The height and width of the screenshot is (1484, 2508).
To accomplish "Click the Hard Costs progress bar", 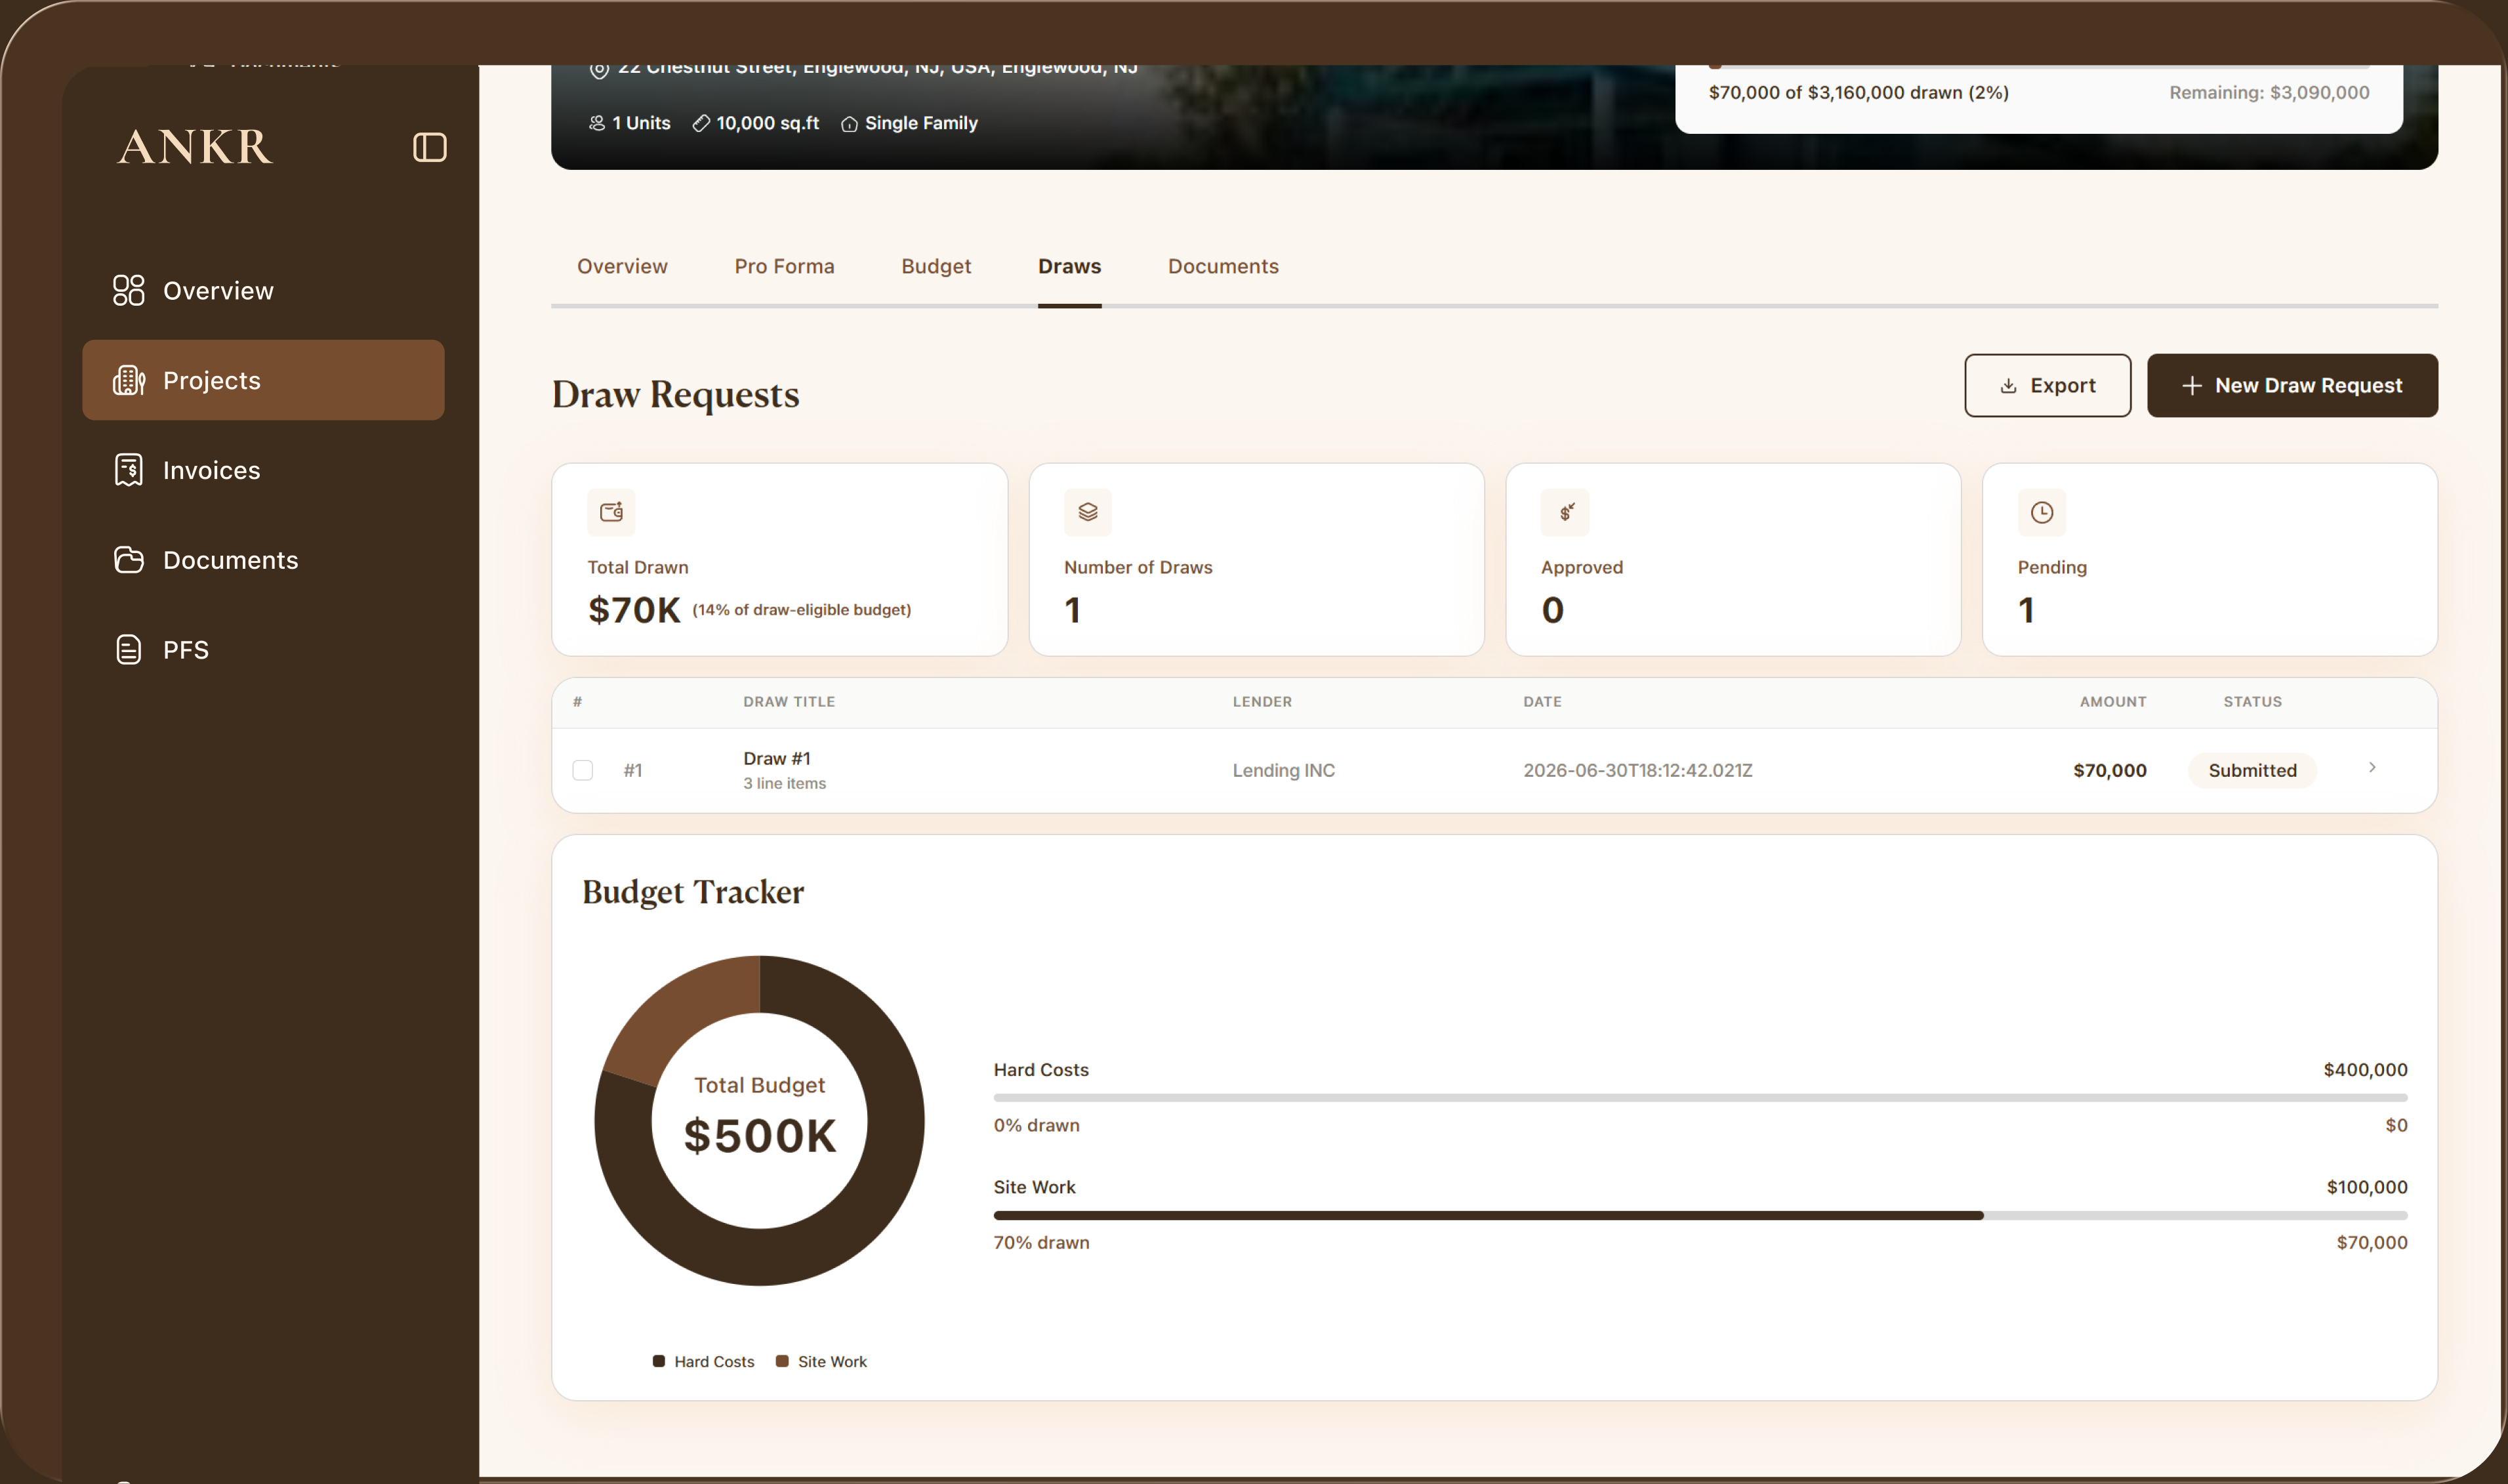I will tap(1700, 1098).
